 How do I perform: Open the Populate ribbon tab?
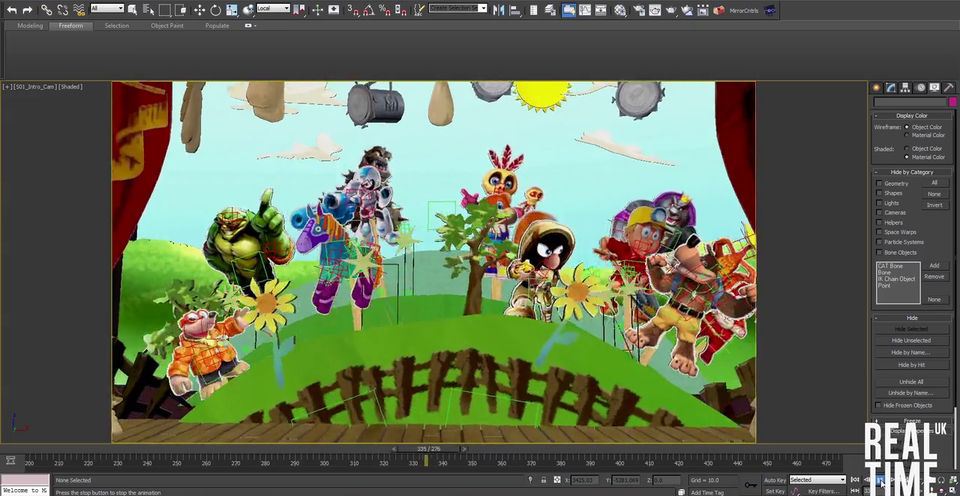(x=217, y=26)
